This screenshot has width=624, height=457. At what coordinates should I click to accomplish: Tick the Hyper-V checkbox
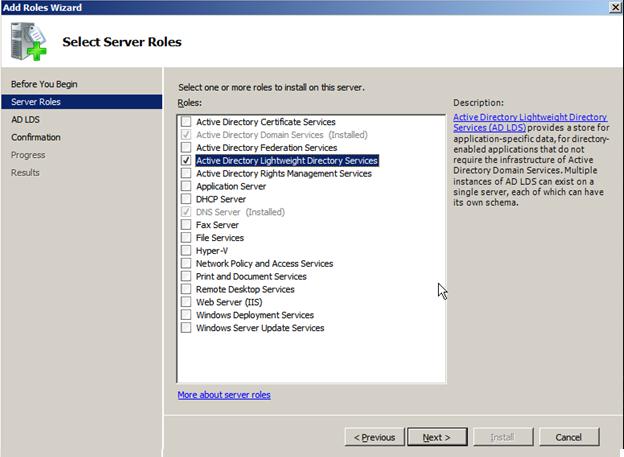point(186,250)
